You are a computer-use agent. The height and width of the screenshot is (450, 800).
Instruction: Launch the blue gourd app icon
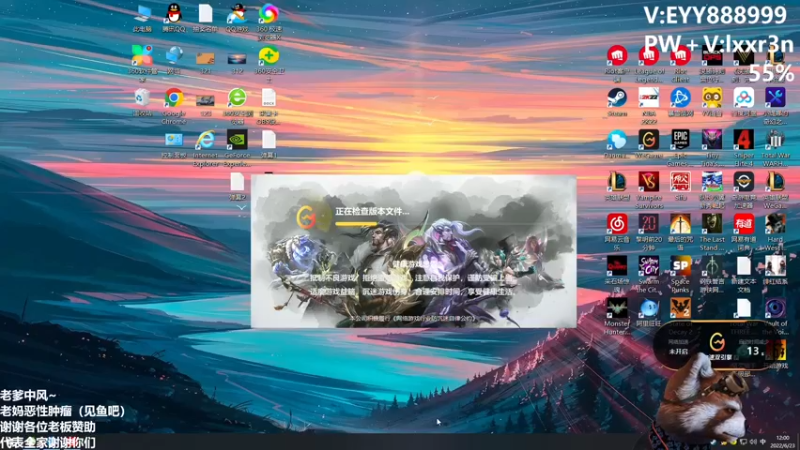tap(617, 139)
